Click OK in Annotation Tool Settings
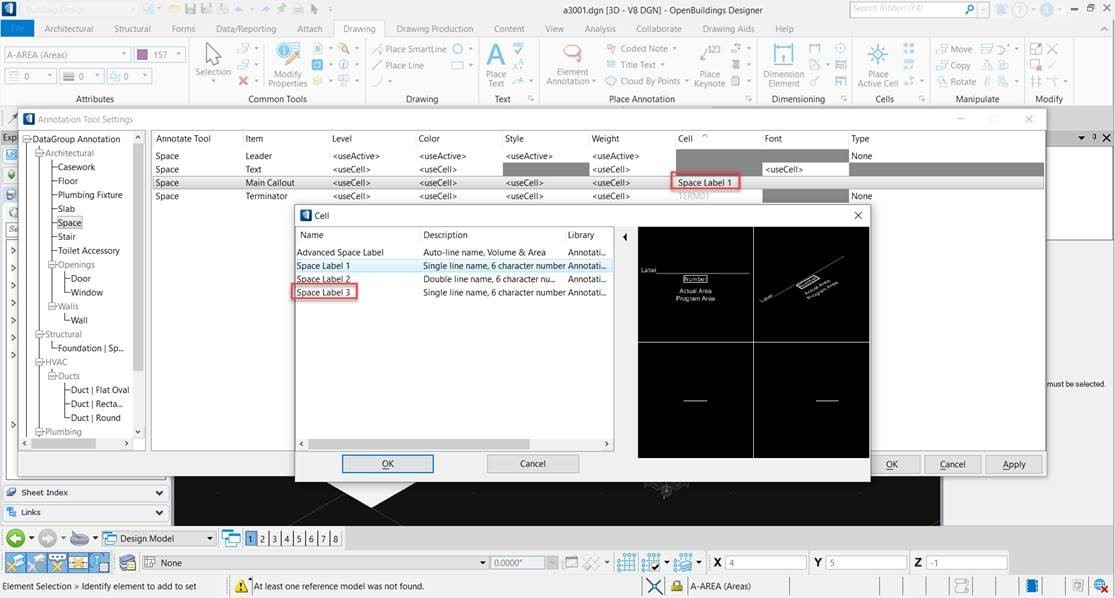This screenshot has width=1115, height=598. (x=892, y=464)
